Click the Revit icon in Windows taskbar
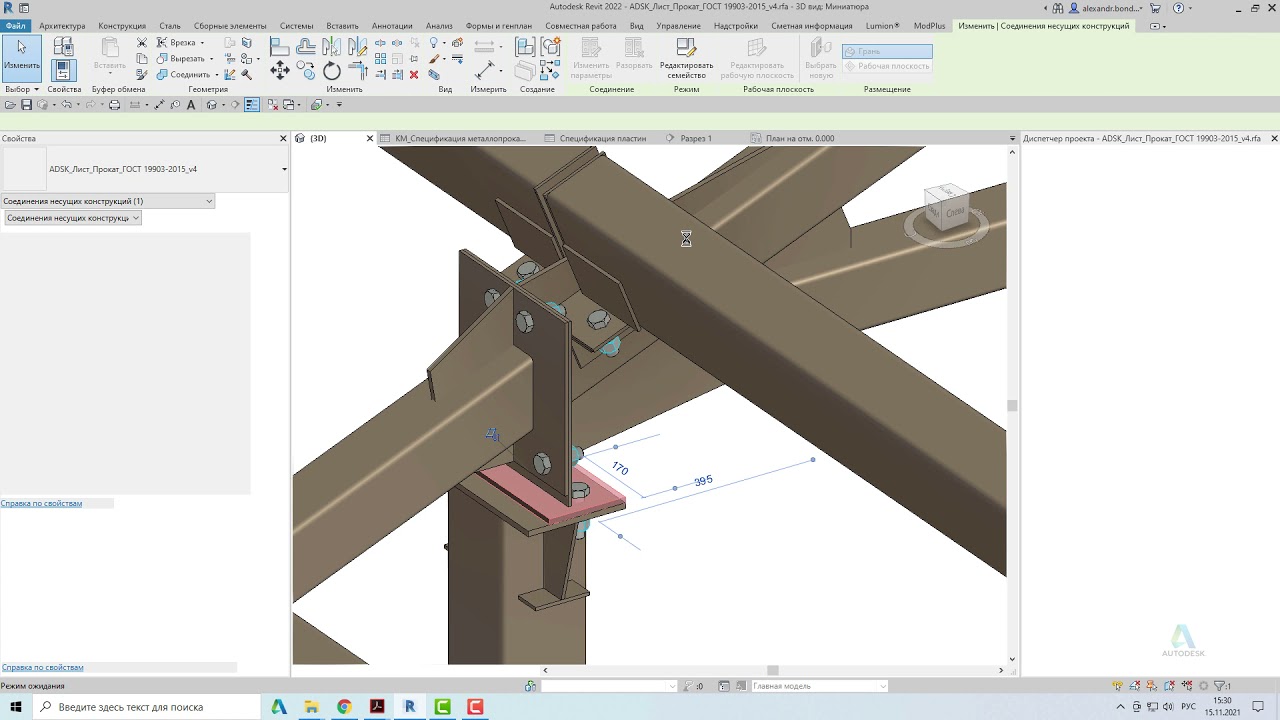Image resolution: width=1280 pixels, height=720 pixels. (x=409, y=707)
